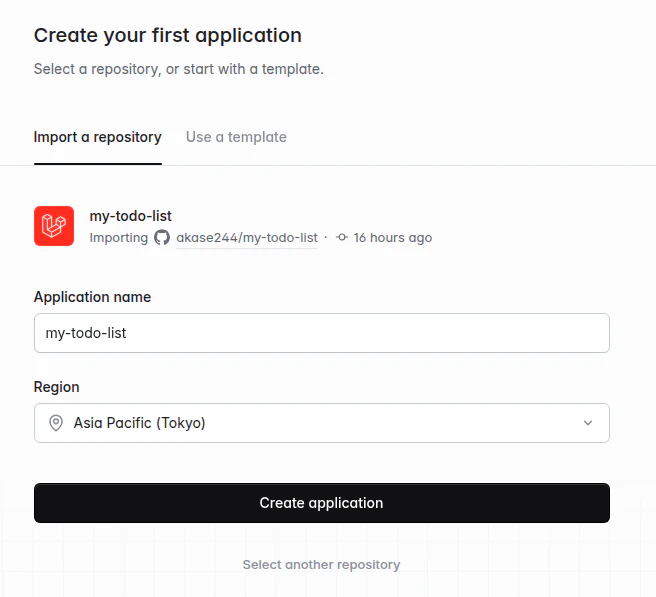The image size is (656, 597).
Task: Click the Select a repository subtitle text
Action: [x=179, y=69]
